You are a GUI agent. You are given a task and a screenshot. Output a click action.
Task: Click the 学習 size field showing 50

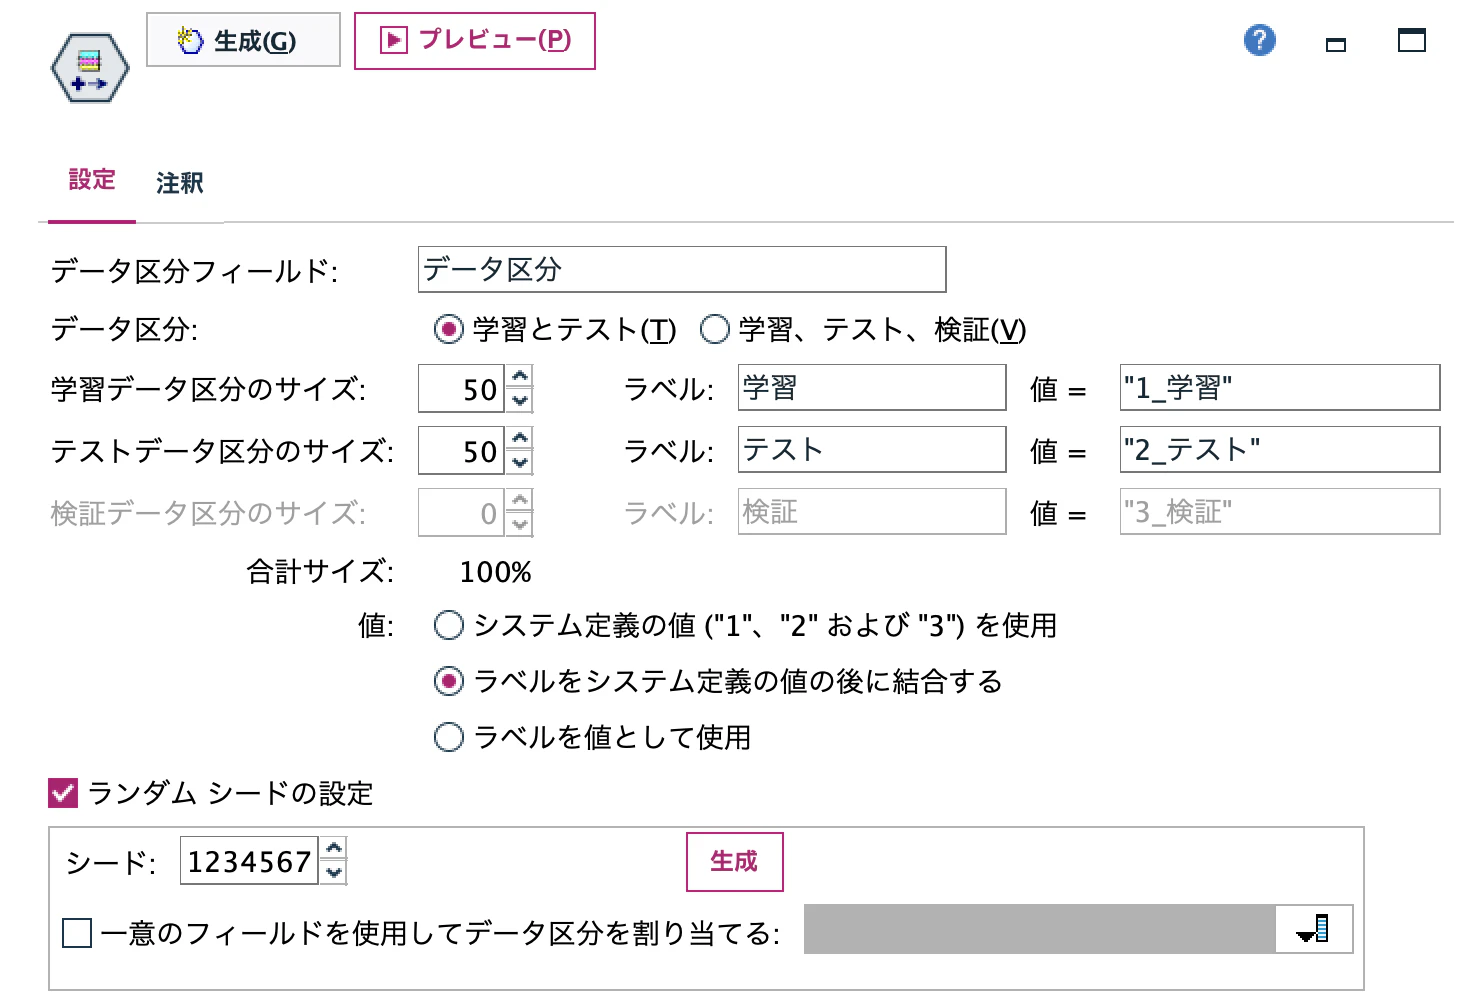(462, 389)
